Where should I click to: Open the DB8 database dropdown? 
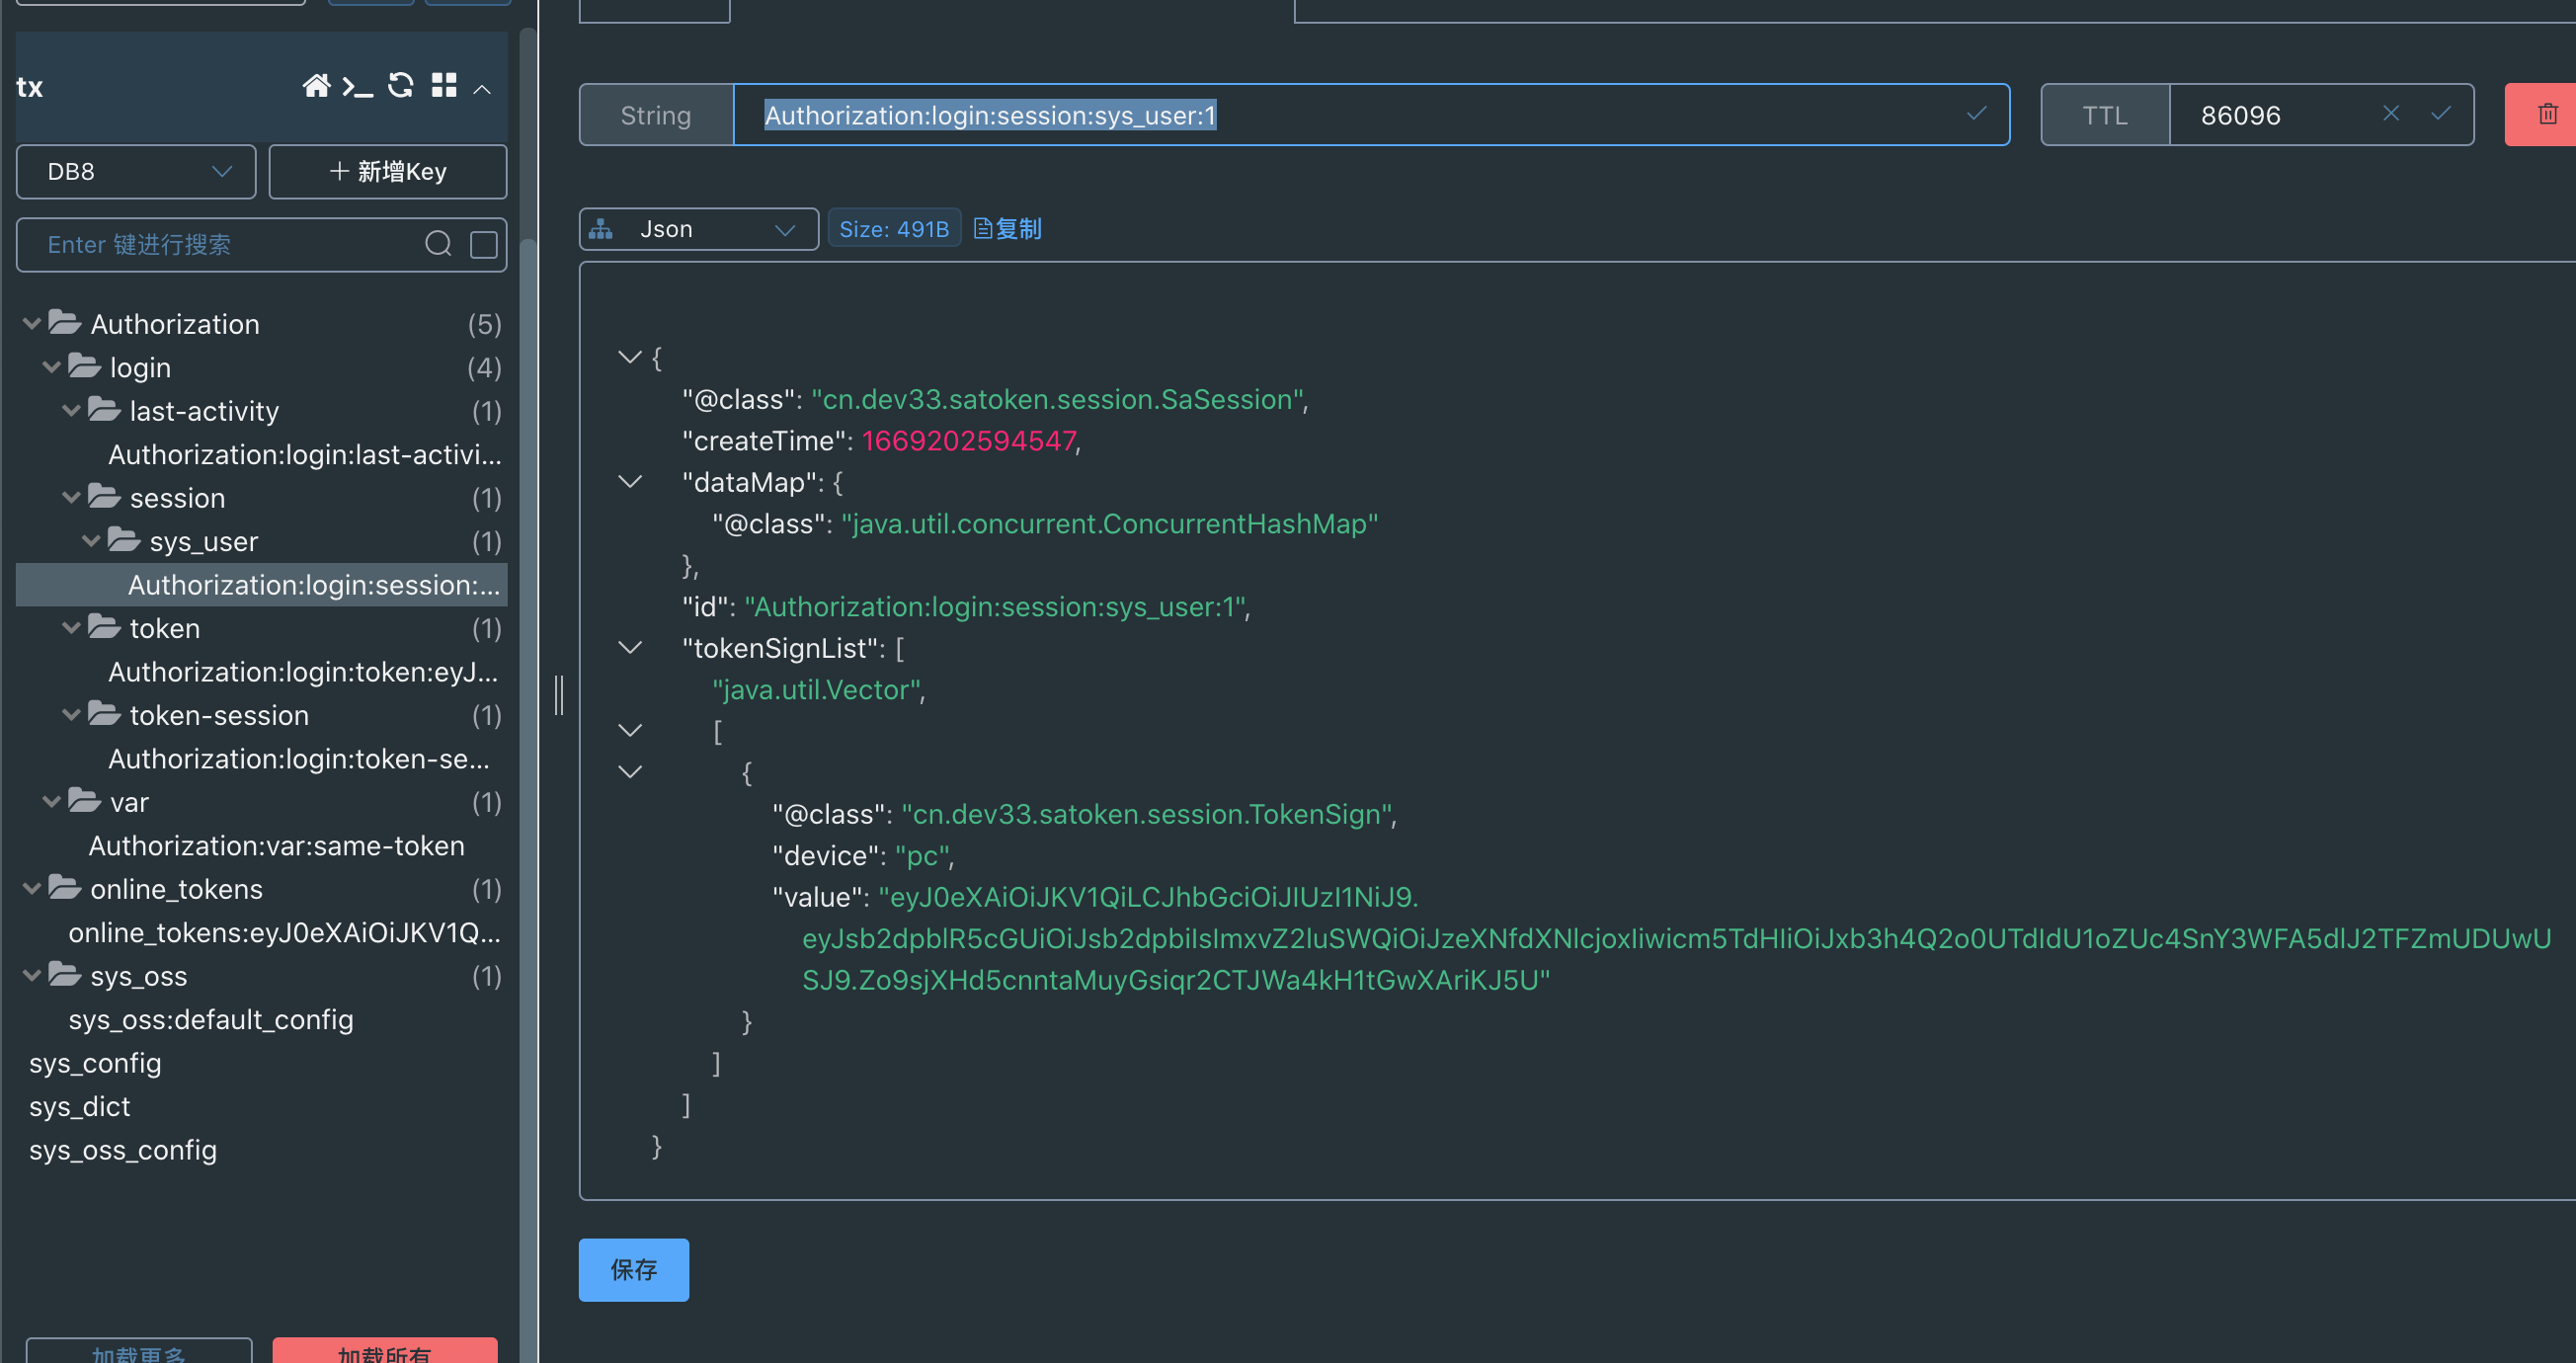(136, 172)
